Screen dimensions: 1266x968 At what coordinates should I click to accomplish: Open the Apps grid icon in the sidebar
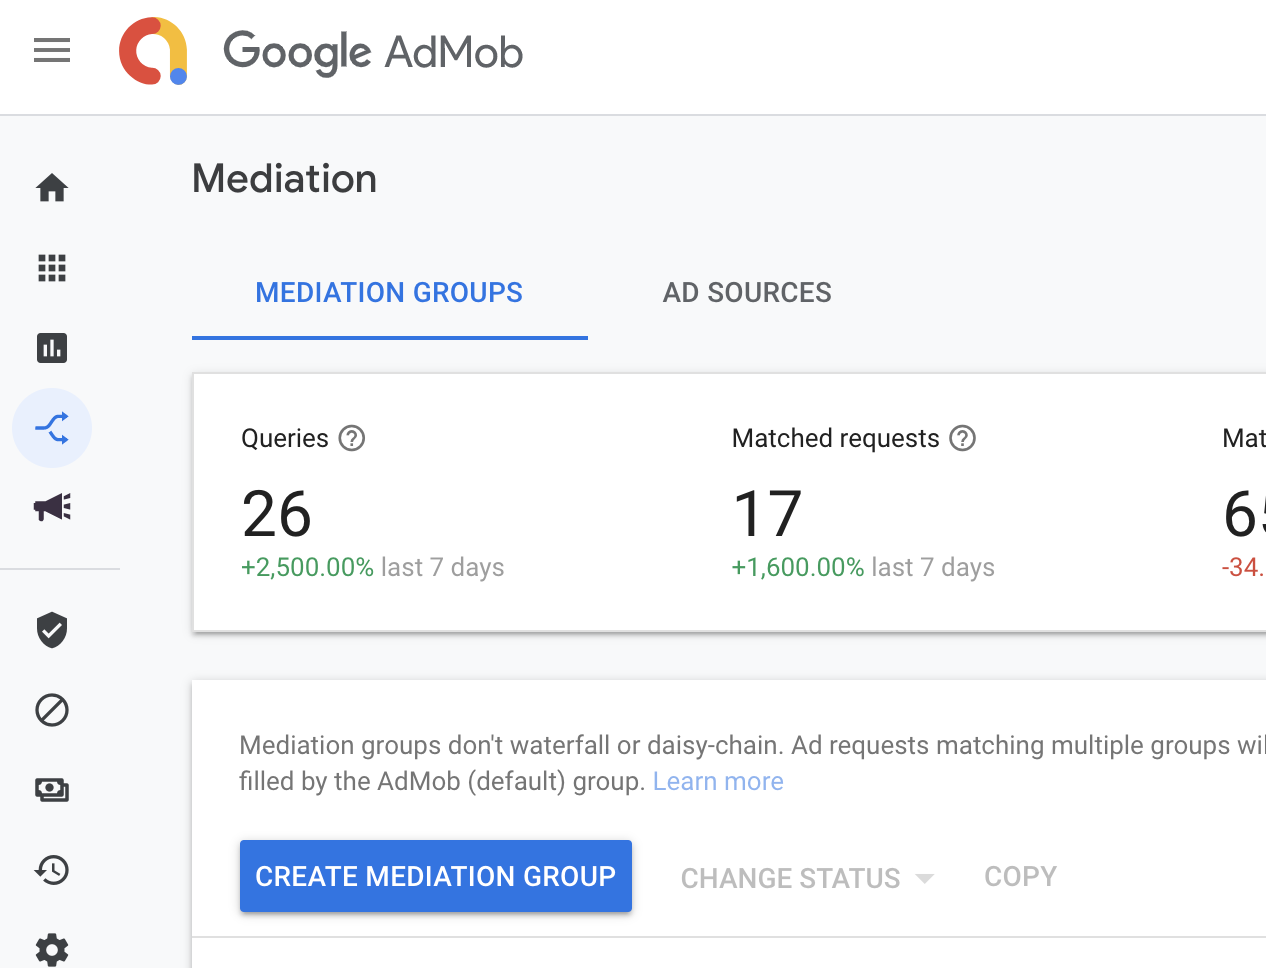point(51,268)
